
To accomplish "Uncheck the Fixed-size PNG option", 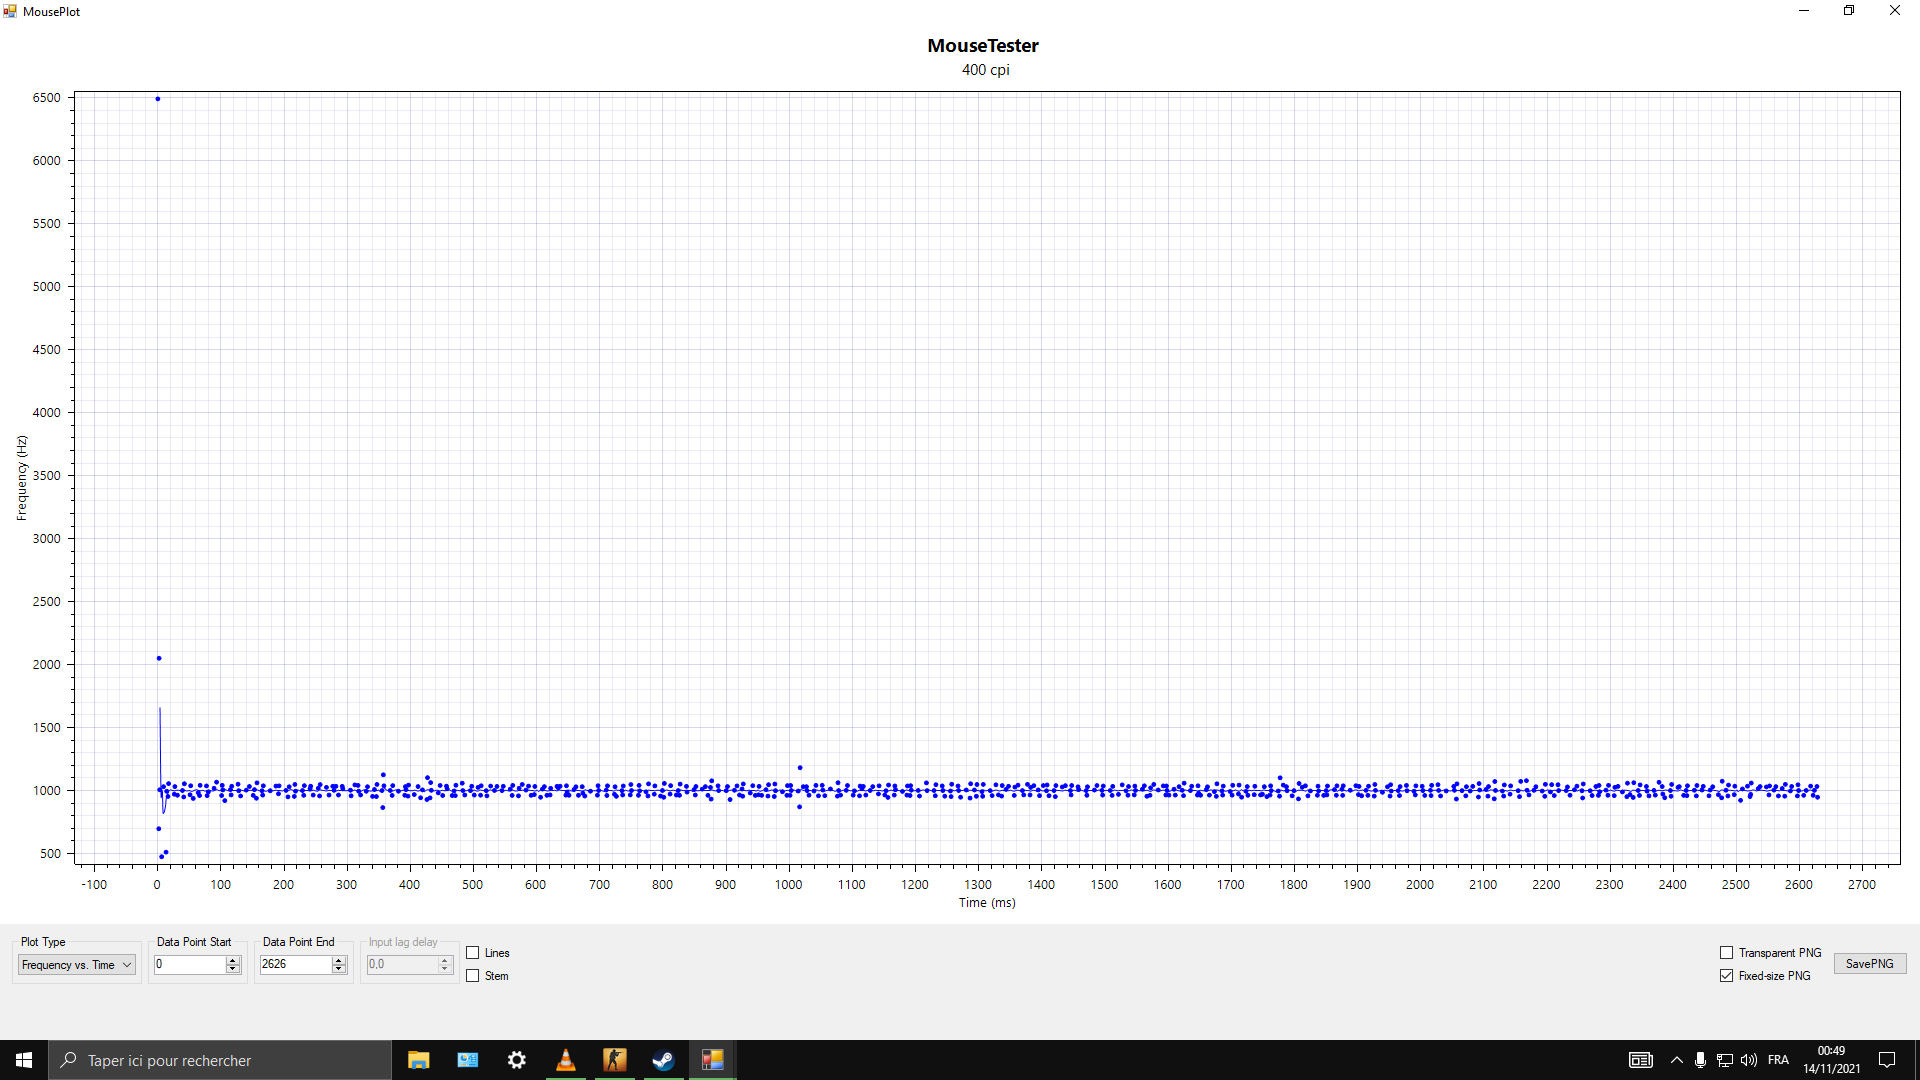I will [x=1726, y=976].
